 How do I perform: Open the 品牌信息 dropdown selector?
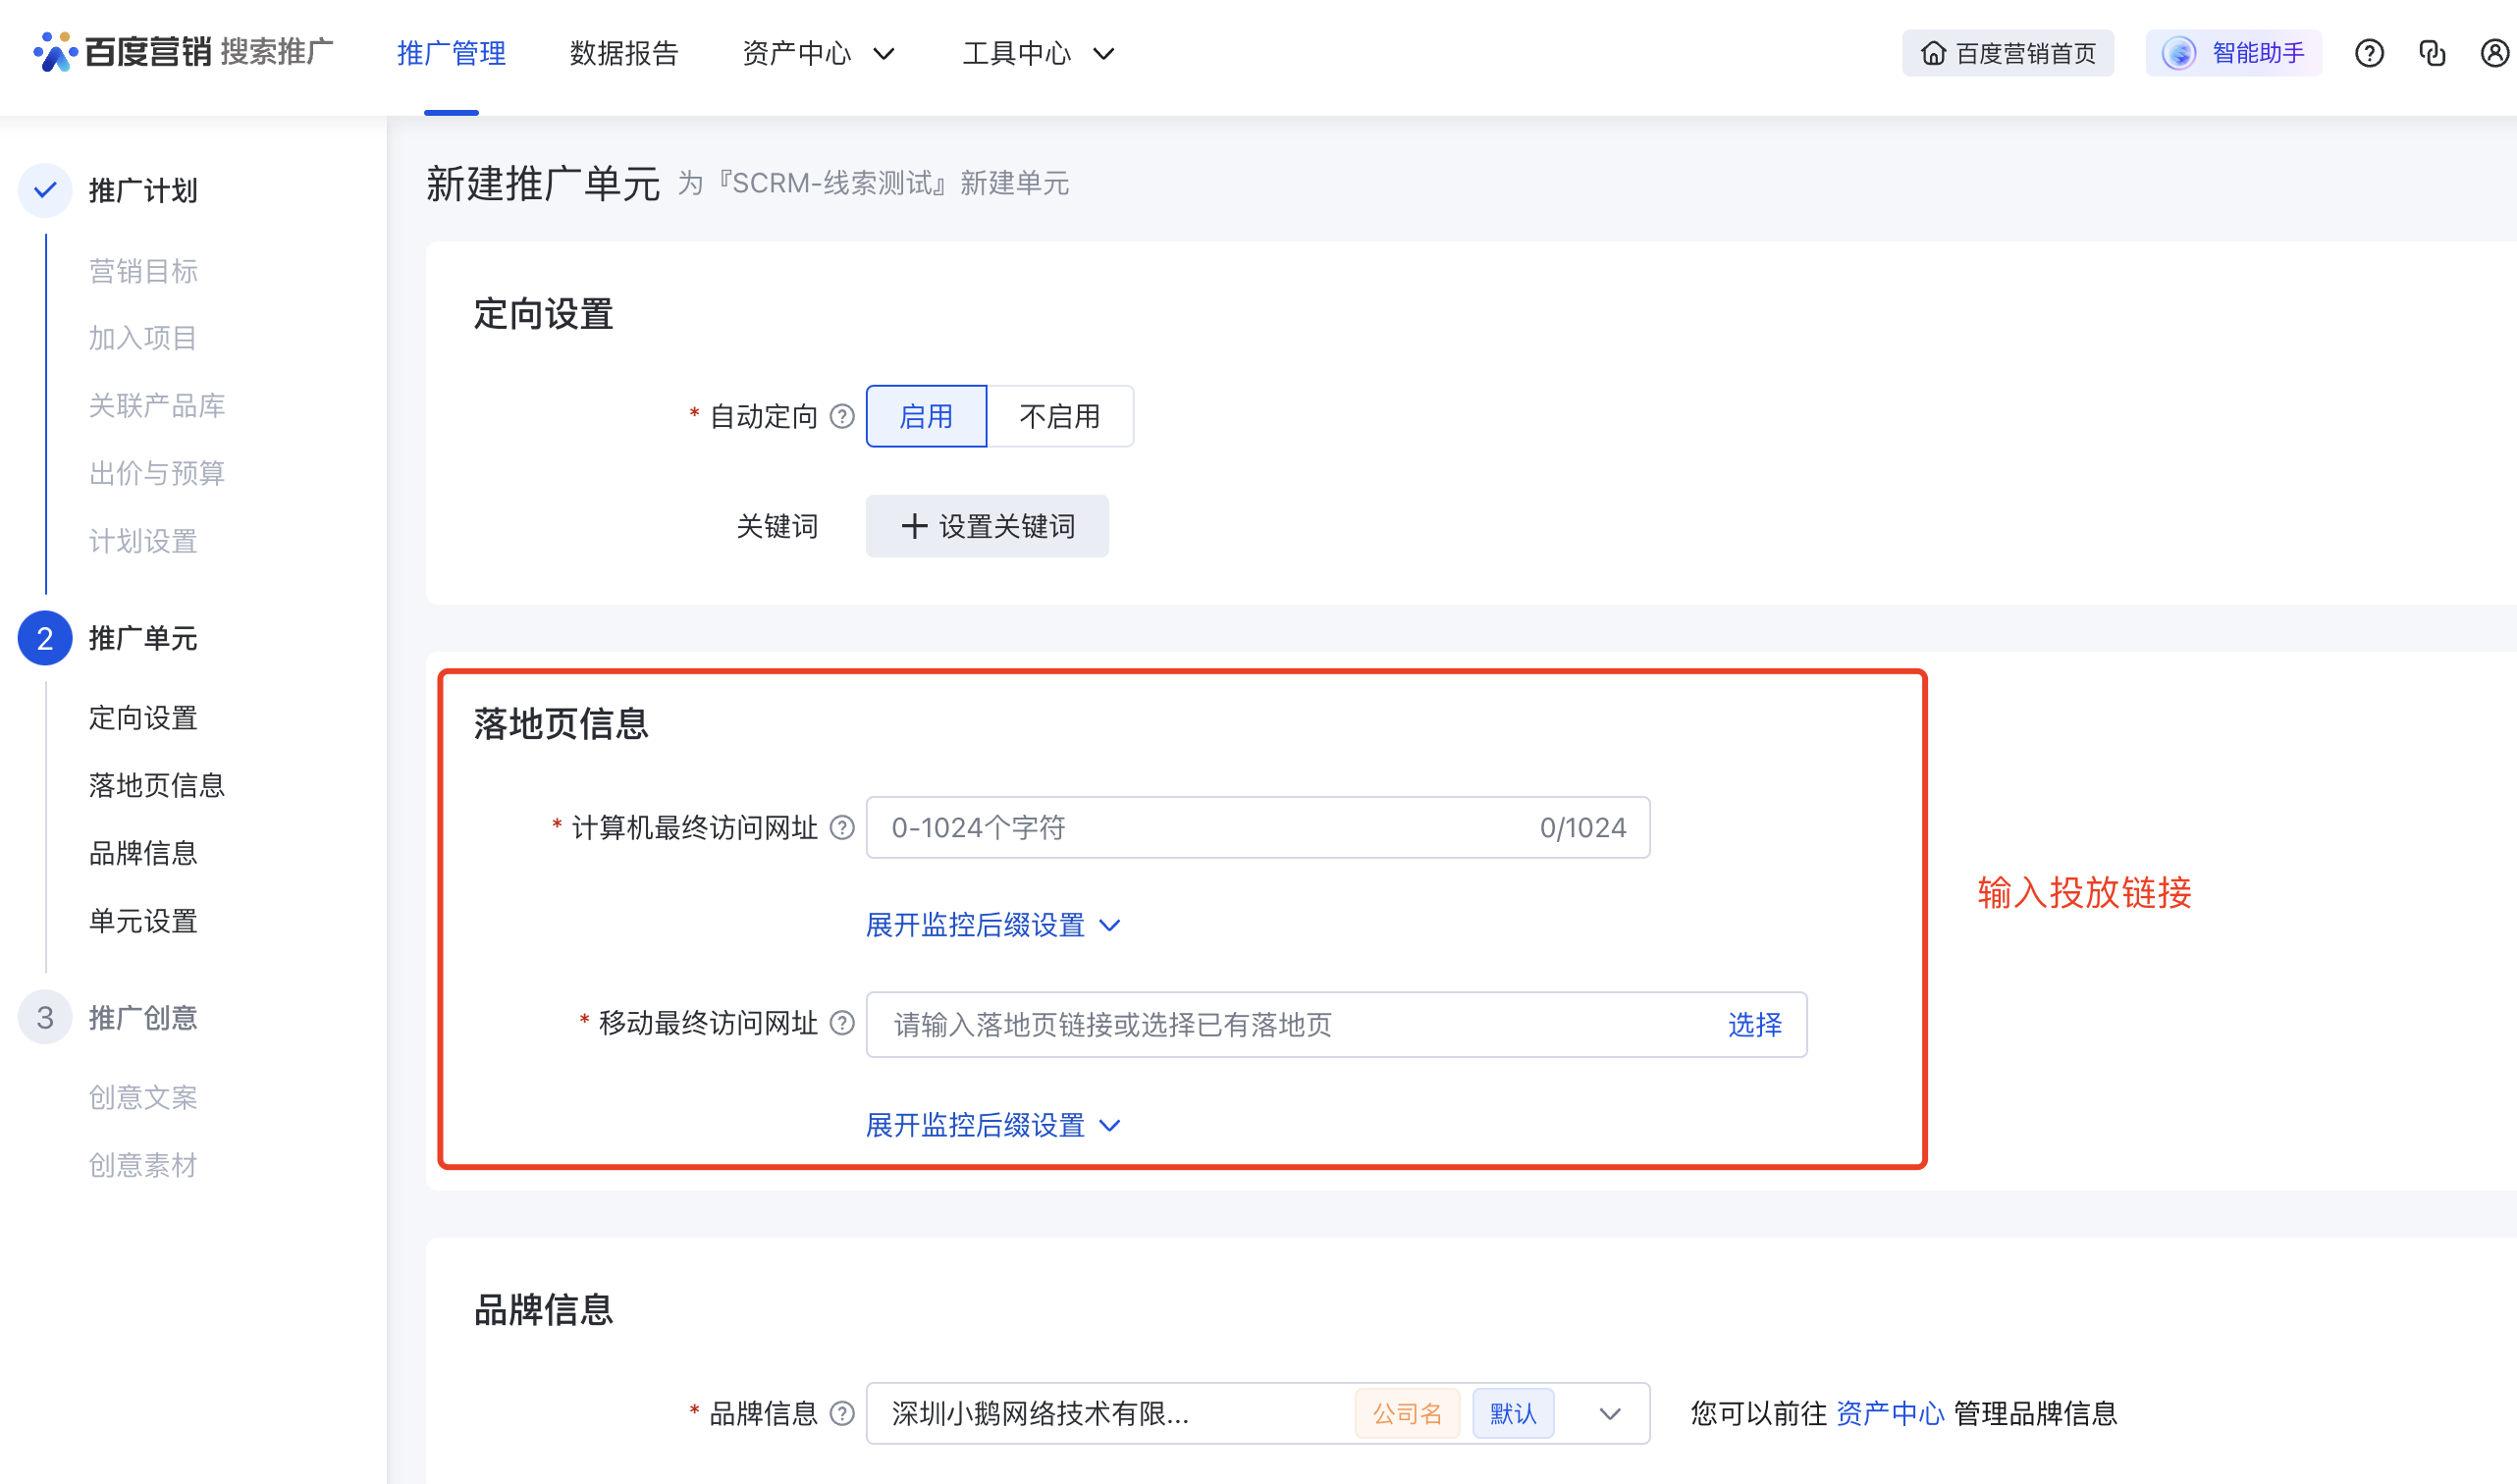[1258, 1413]
